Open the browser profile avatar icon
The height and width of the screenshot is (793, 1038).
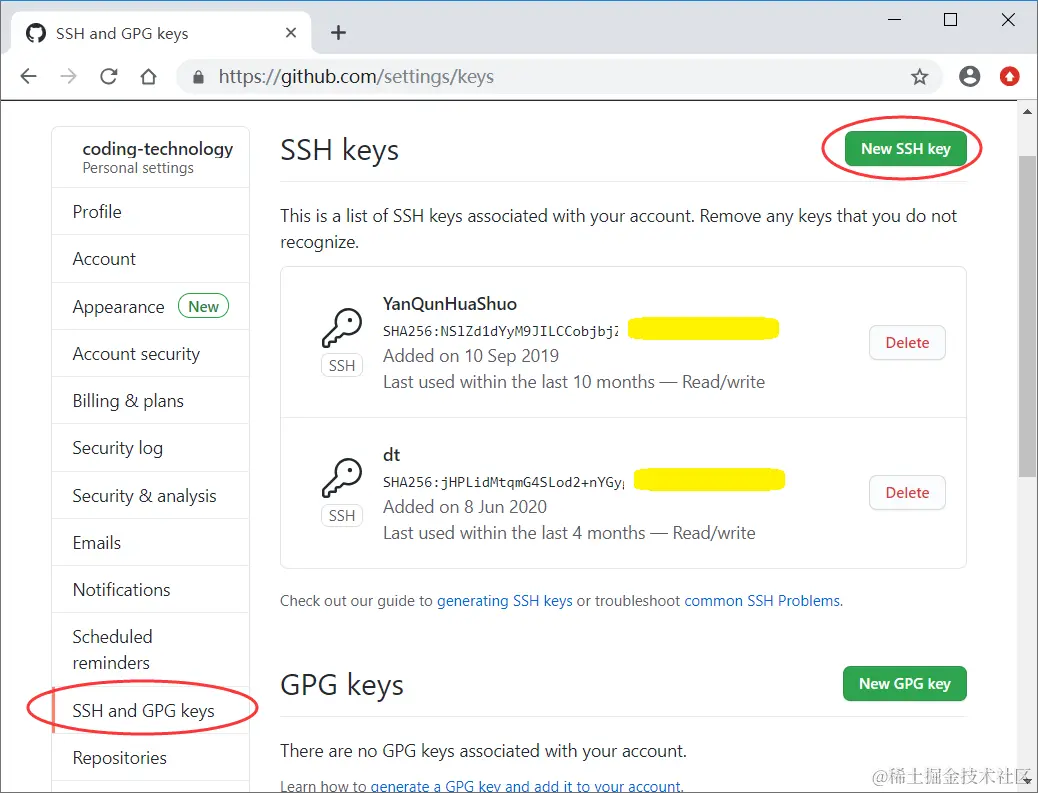pos(969,77)
